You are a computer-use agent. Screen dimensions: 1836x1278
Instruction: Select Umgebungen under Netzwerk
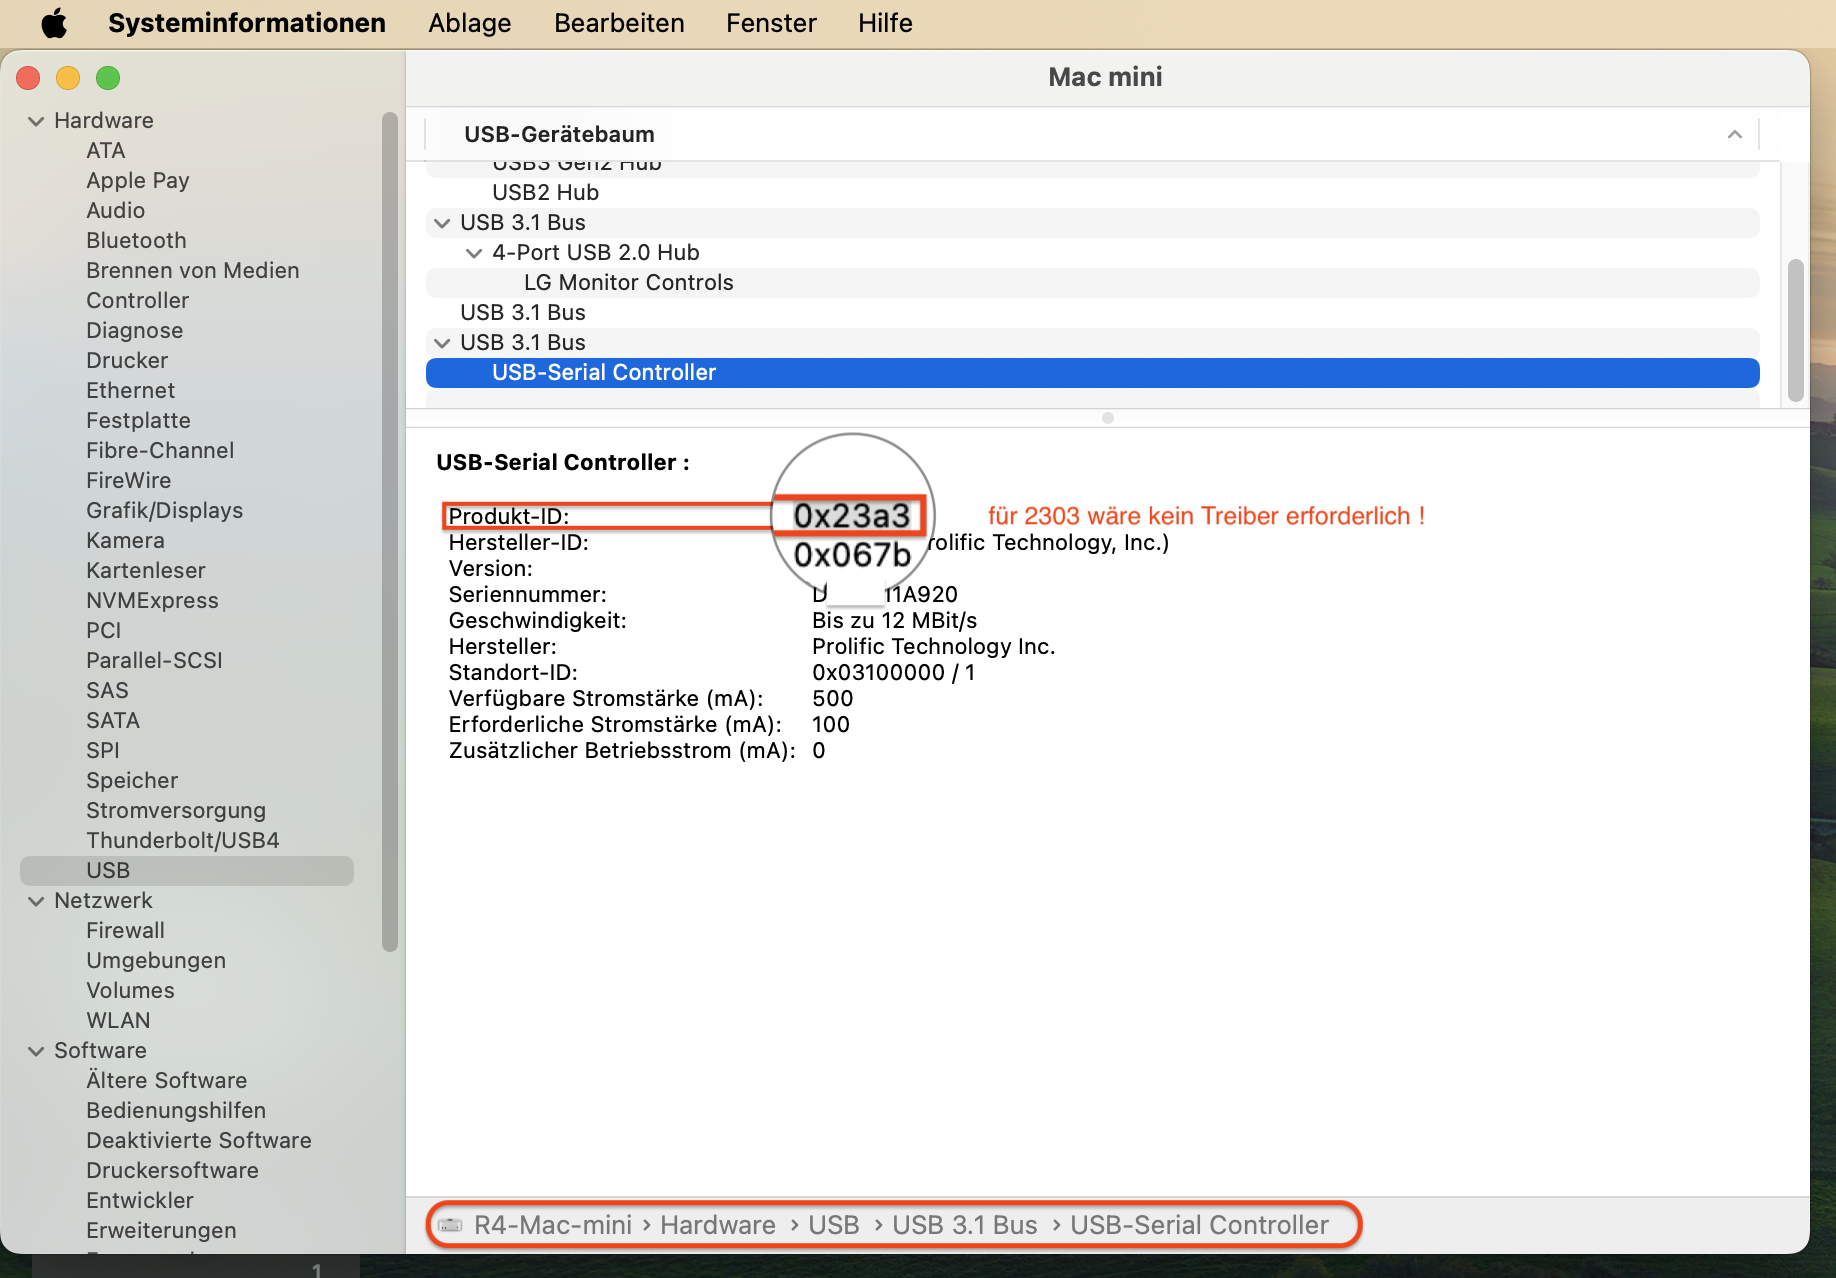click(x=156, y=960)
